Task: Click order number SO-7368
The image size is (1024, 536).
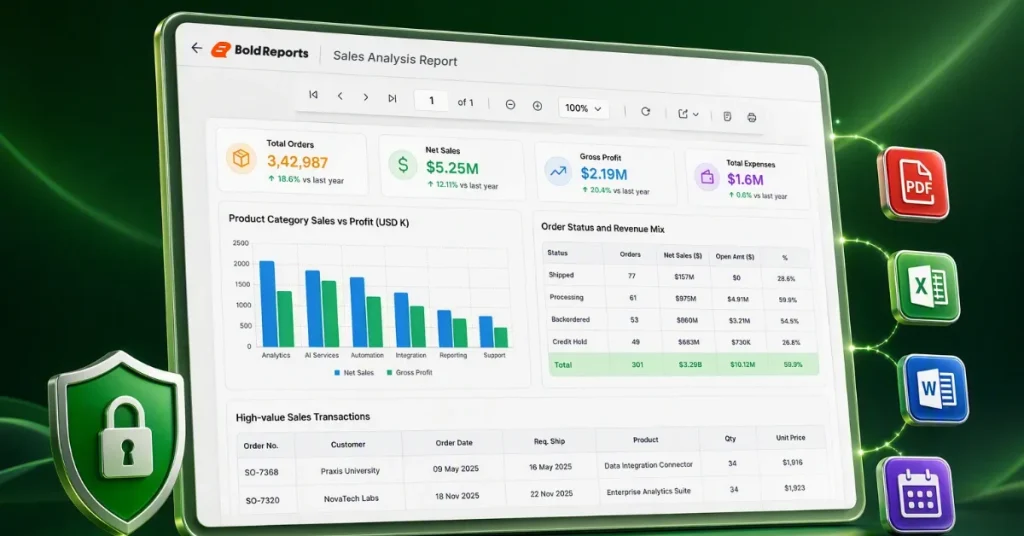Action: click(x=261, y=472)
